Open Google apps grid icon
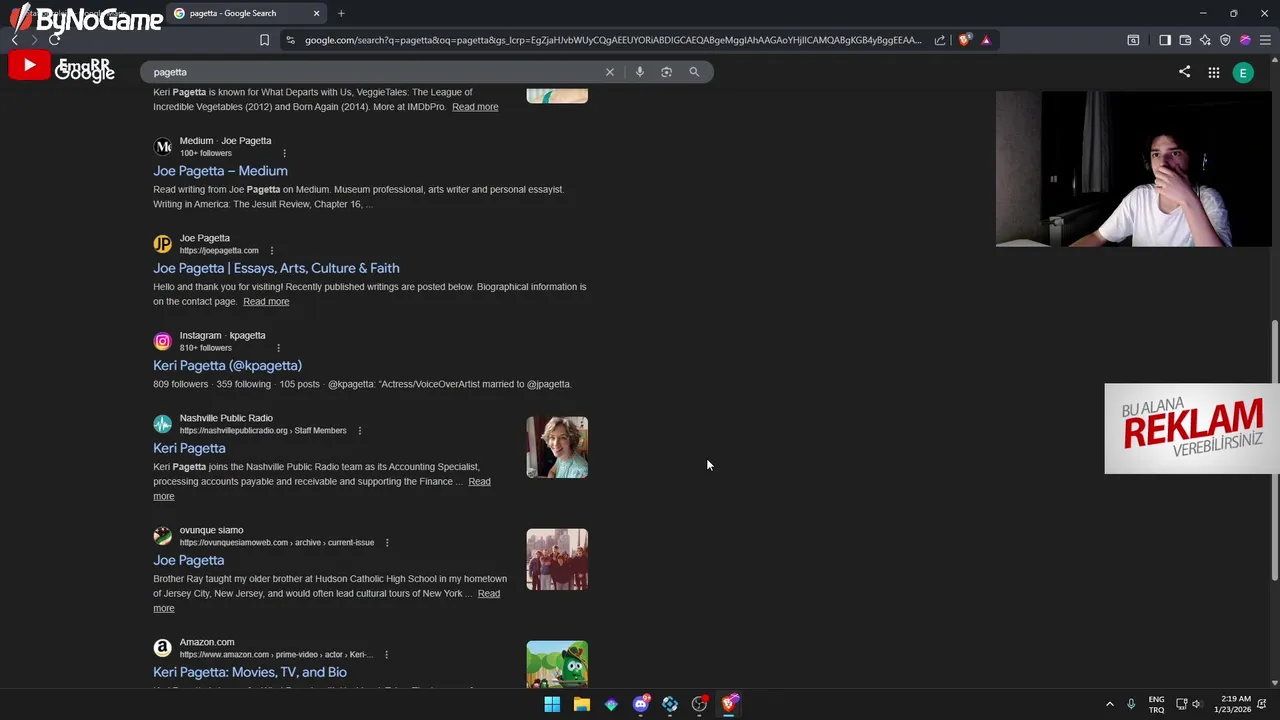 (1213, 72)
